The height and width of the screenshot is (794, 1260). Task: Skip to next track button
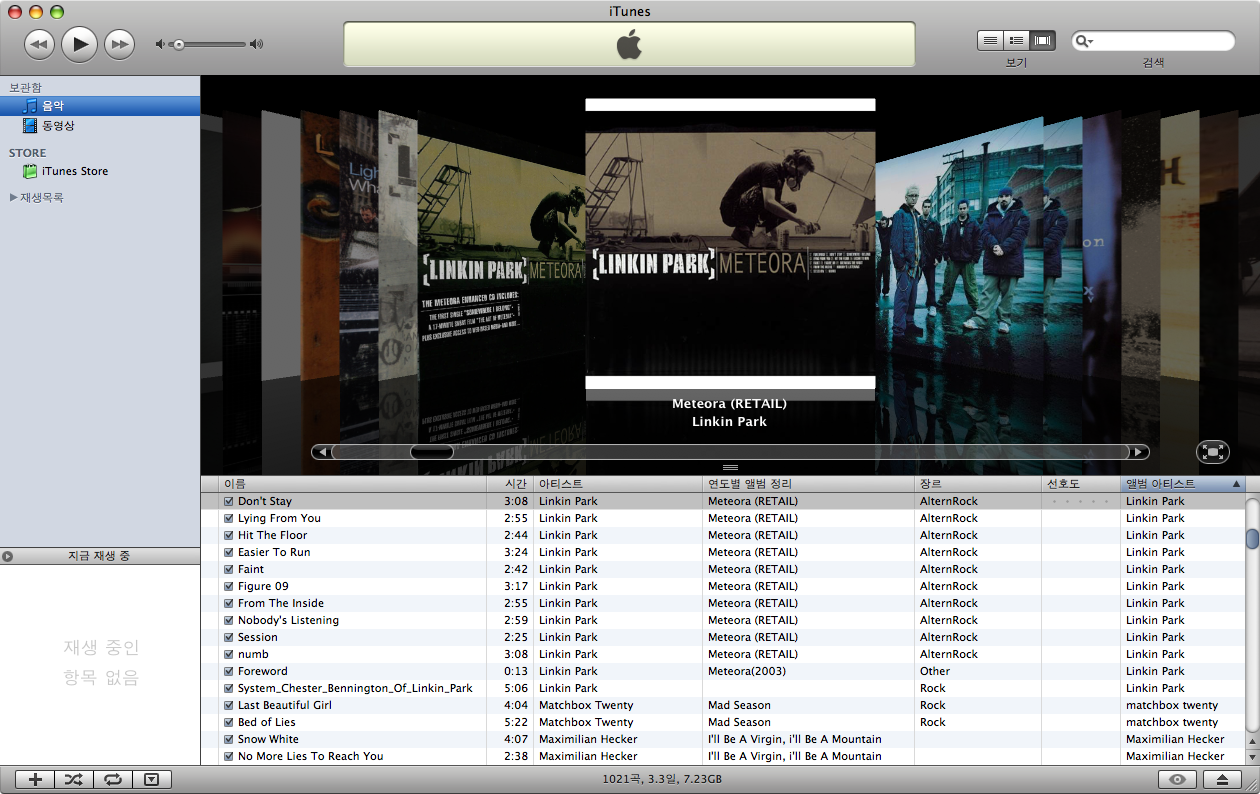click(x=119, y=43)
